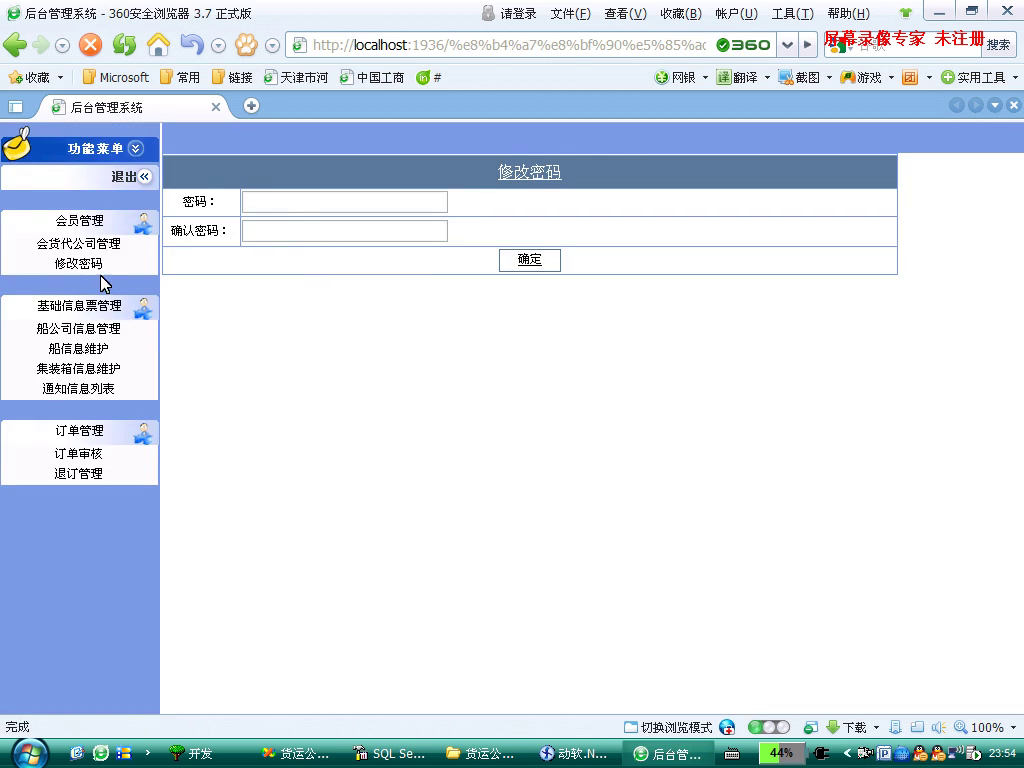Go to the home page icon
The width and height of the screenshot is (1024, 768).
coord(159,44)
